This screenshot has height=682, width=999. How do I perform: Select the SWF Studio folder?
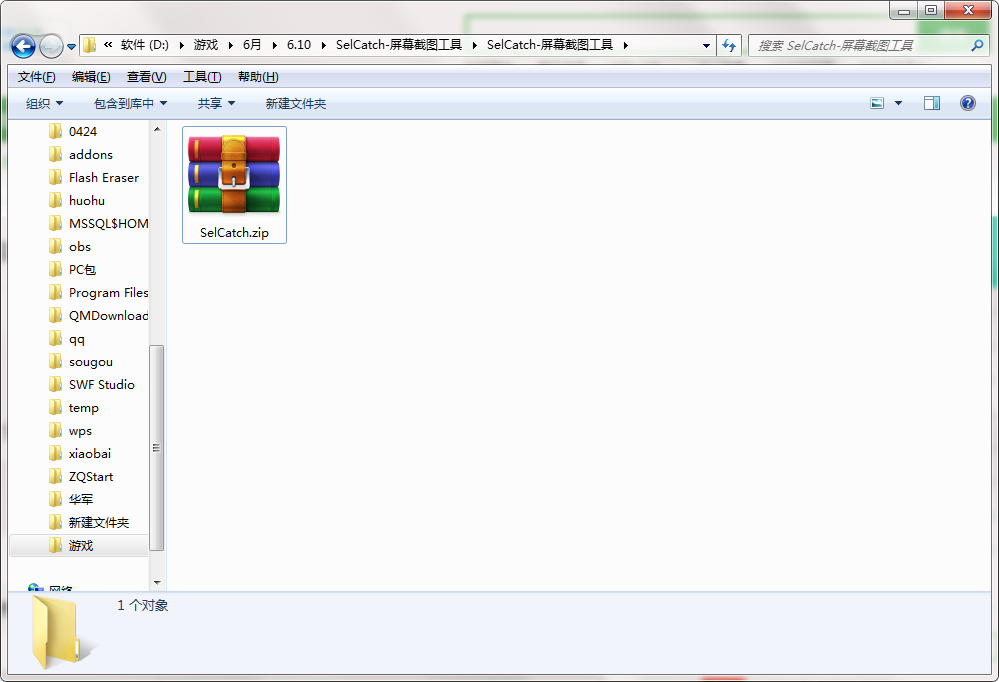pos(101,385)
